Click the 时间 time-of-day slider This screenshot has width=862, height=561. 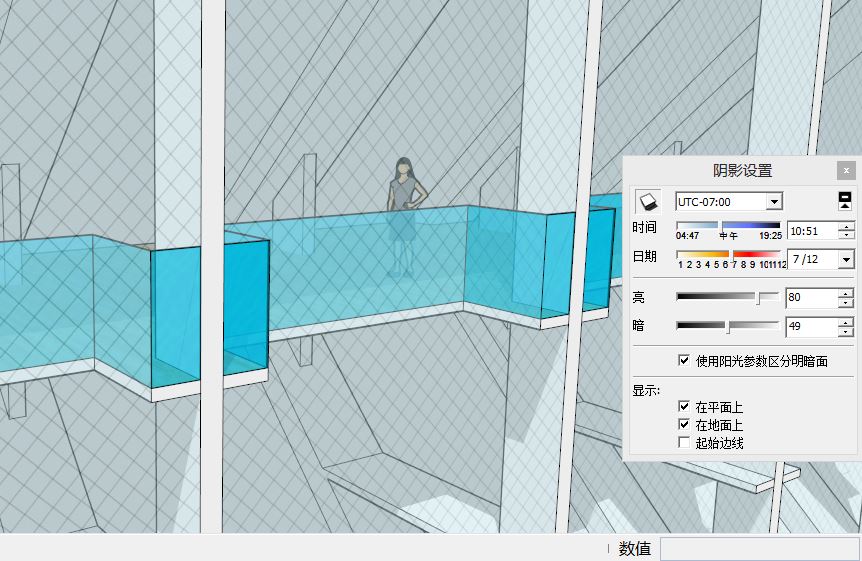click(x=728, y=227)
